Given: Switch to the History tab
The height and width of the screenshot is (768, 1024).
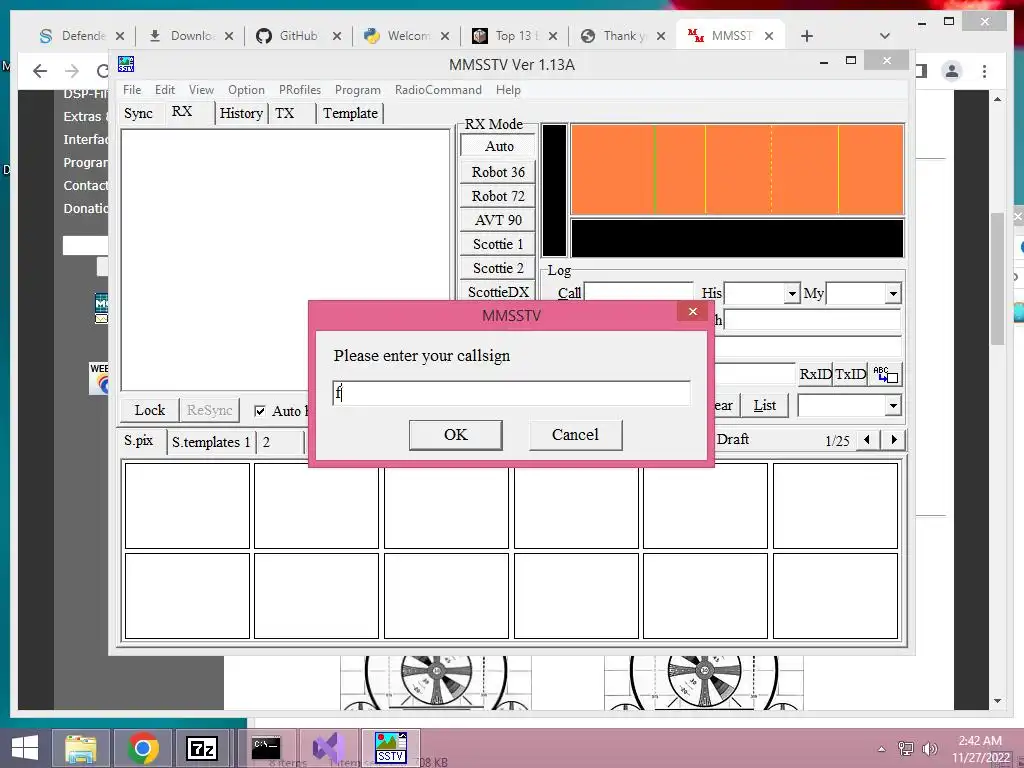Looking at the screenshot, I should coord(241,114).
